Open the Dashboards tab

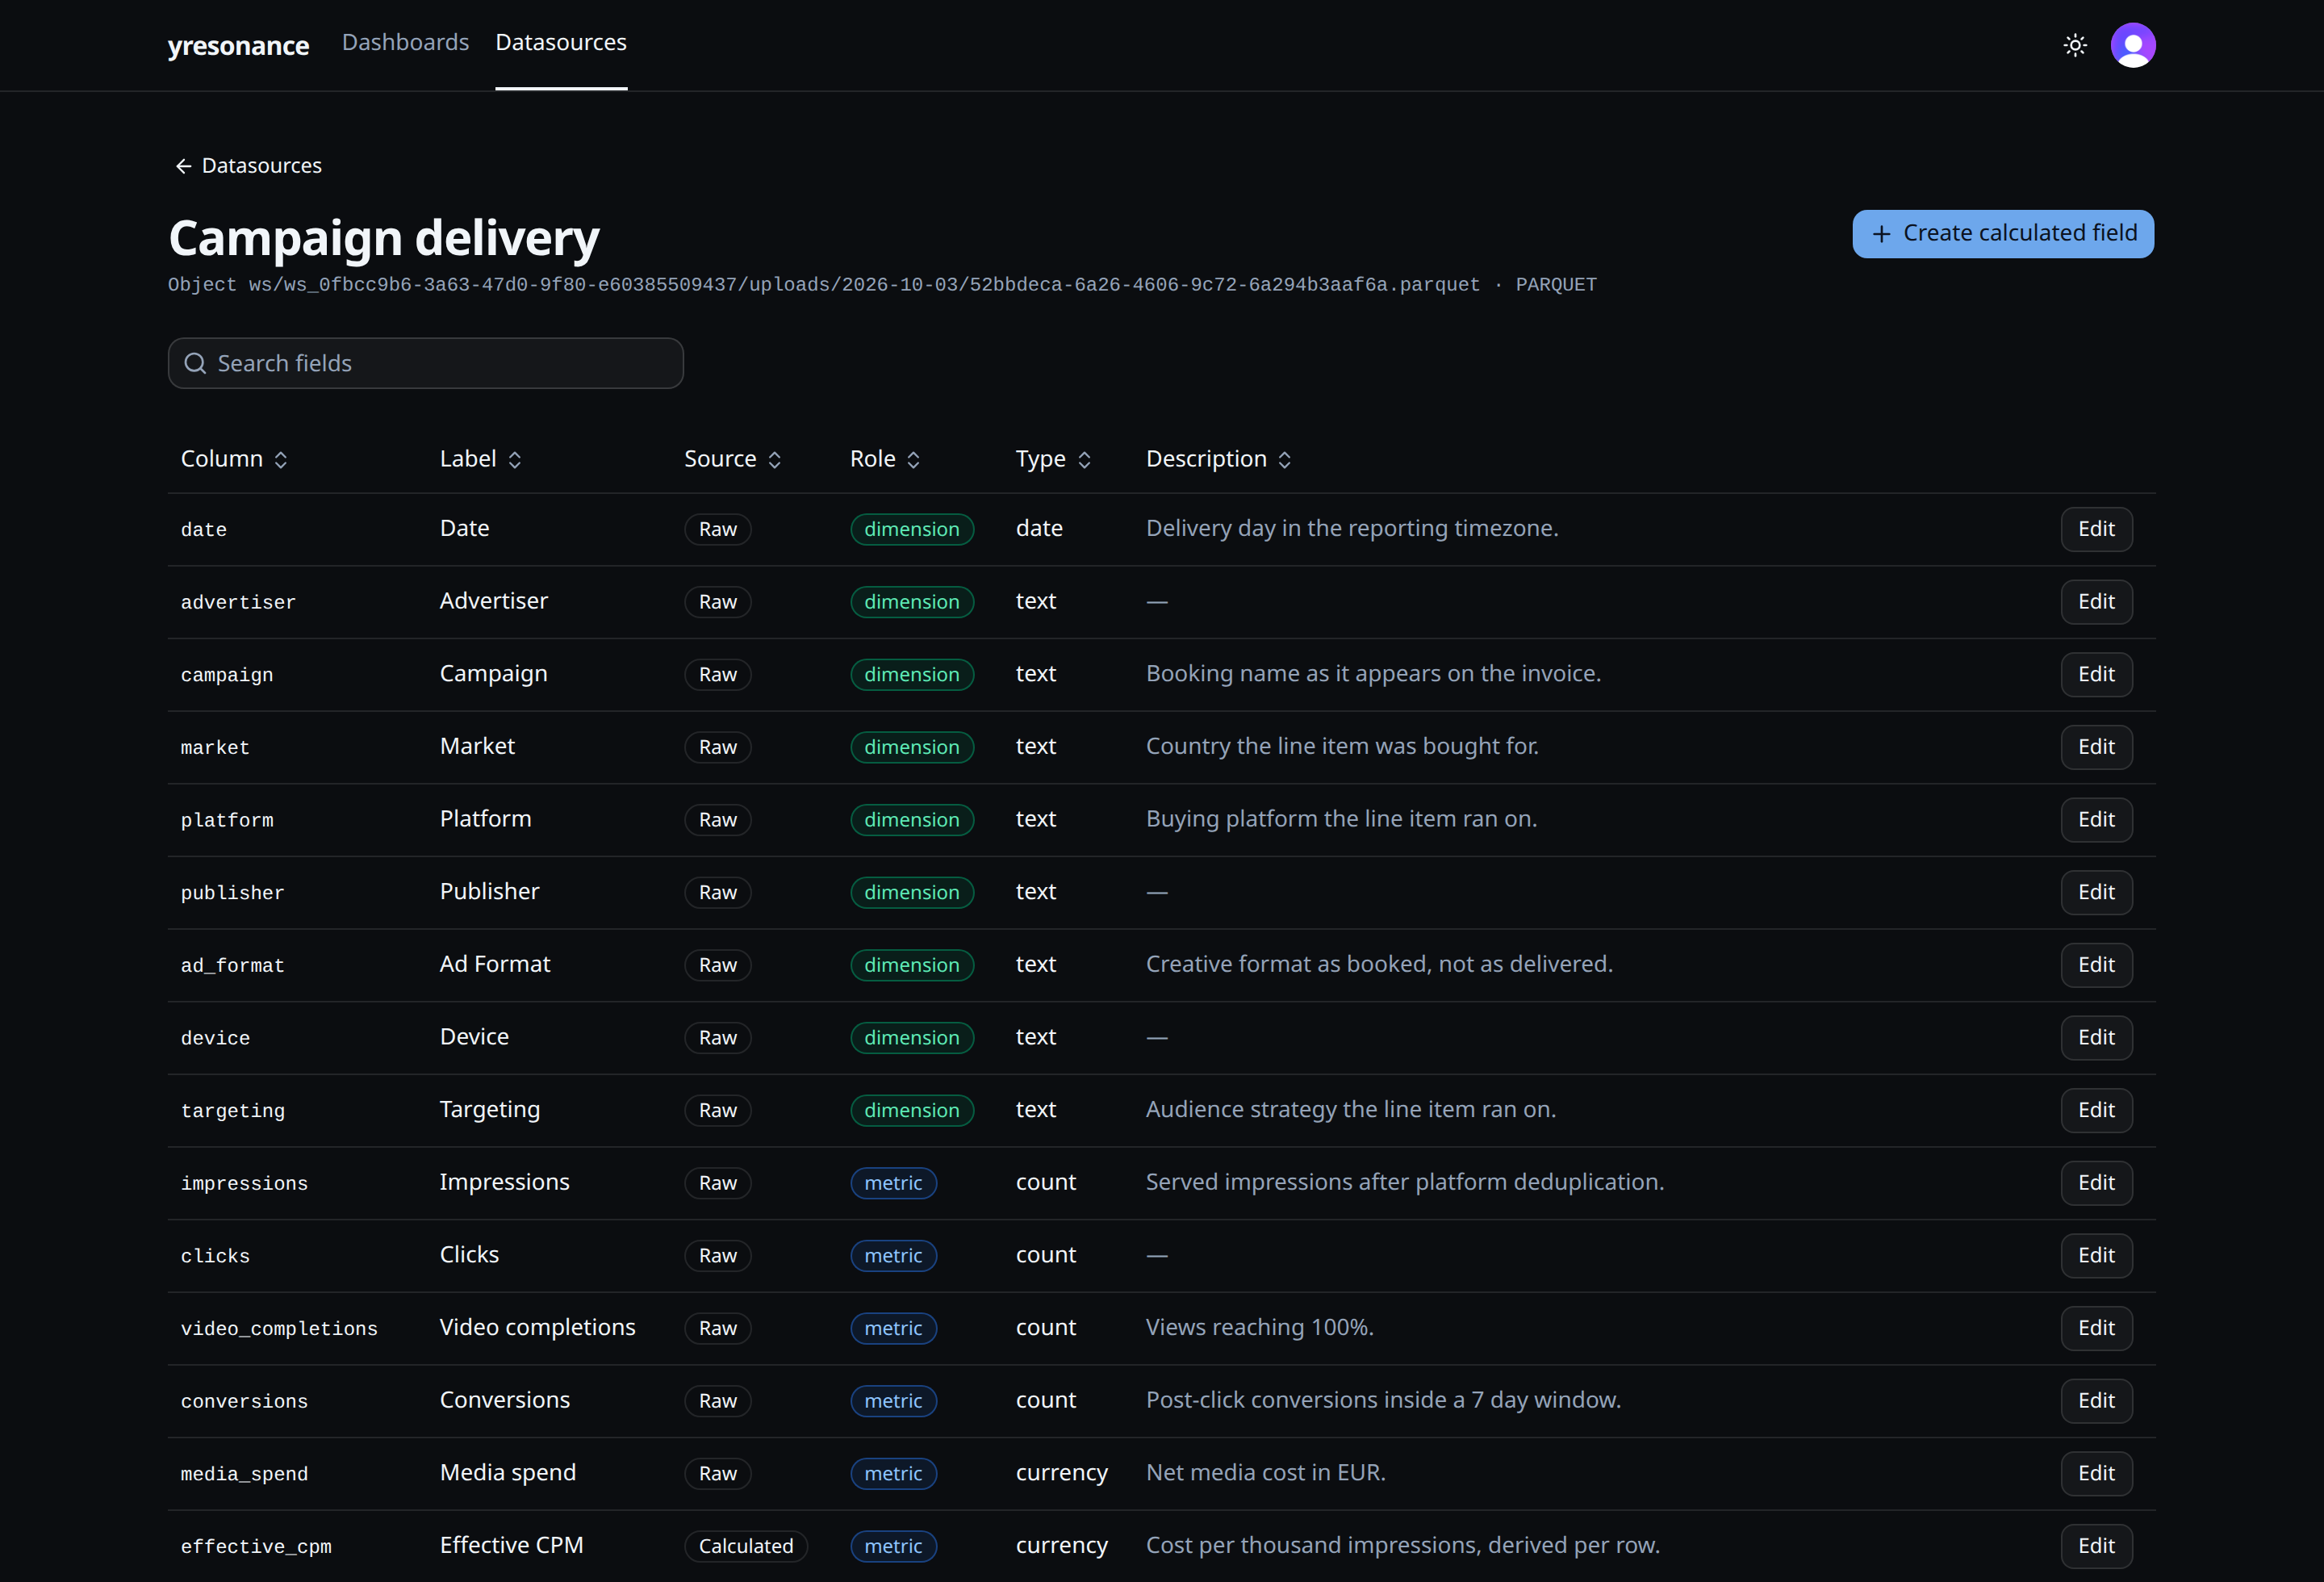tap(405, 42)
